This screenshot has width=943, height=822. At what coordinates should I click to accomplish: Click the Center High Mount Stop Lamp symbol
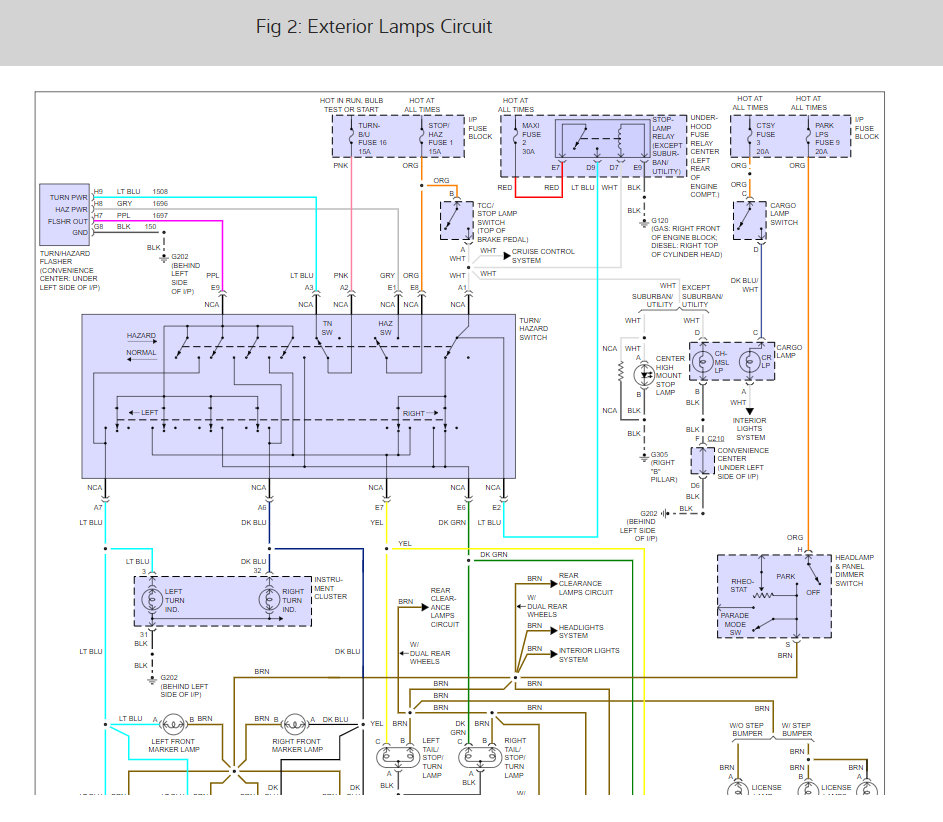point(644,375)
